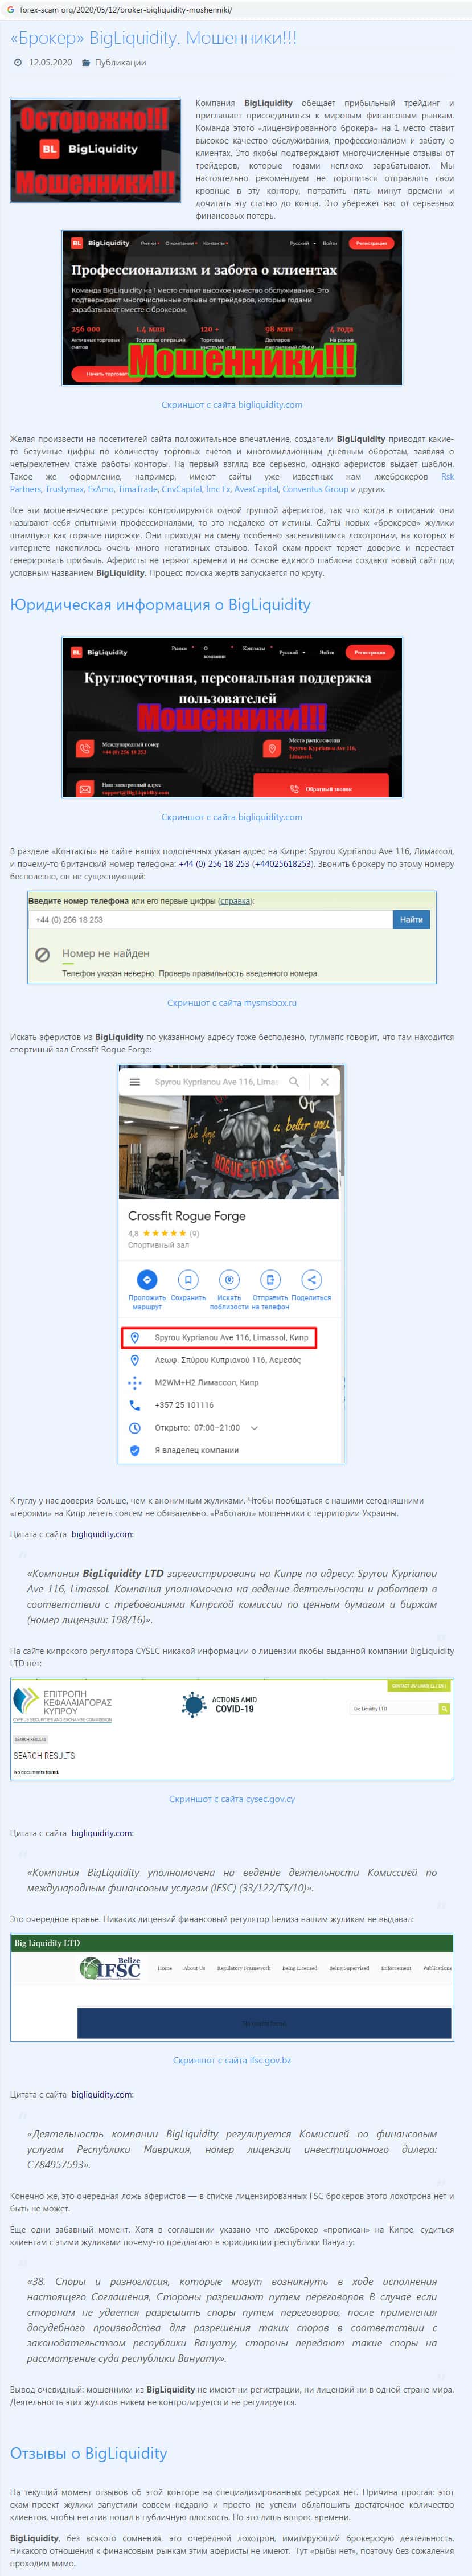Viewport: 472px width, 2576px height.
Task: Click the Скриншот с сайта cysec.gov.cy caption
Action: pos(232,1798)
